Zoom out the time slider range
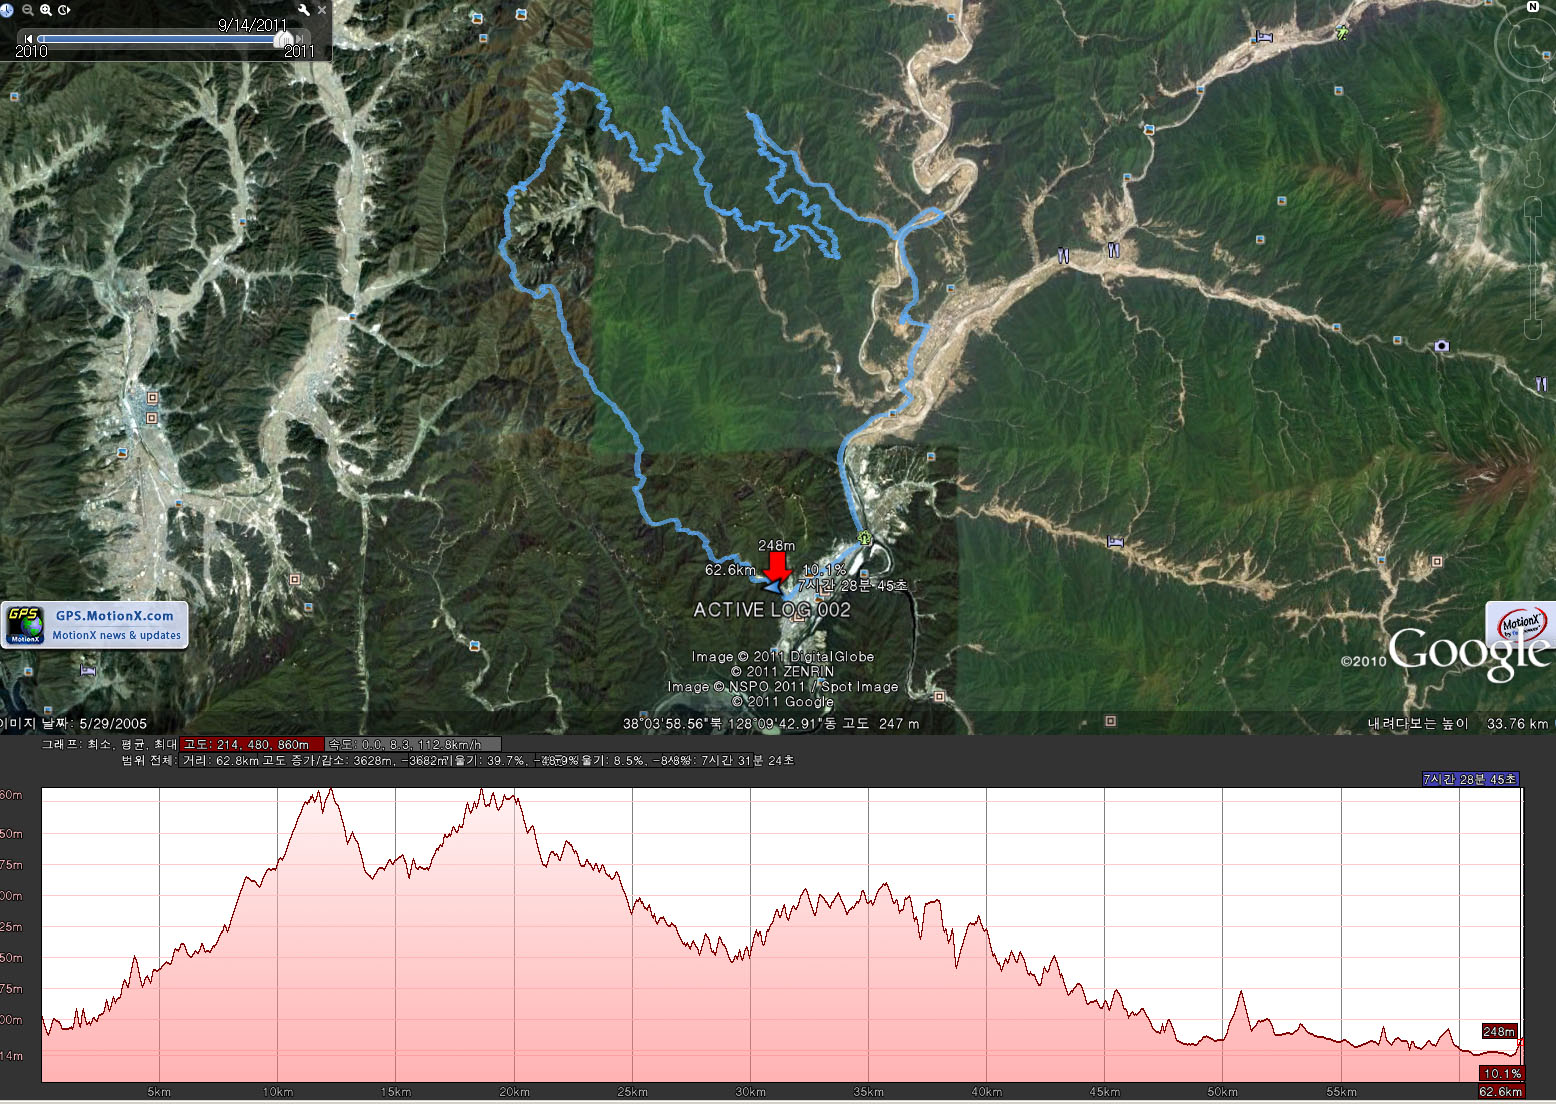1556x1104 pixels. click(x=28, y=10)
